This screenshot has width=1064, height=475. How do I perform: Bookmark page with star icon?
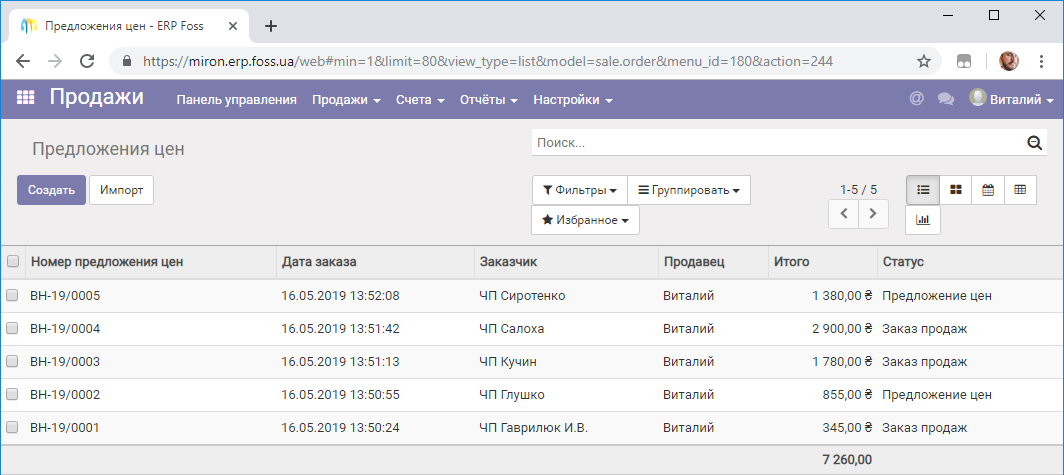[x=924, y=62]
